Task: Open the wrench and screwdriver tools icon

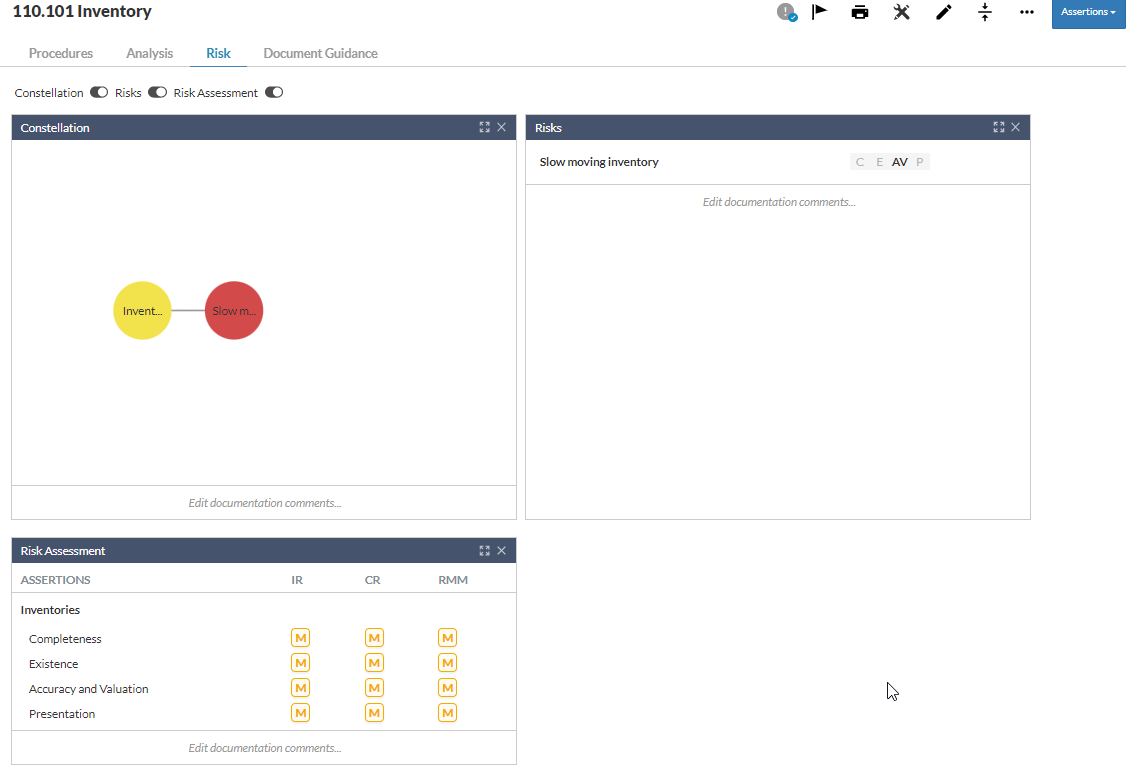Action: pos(901,12)
